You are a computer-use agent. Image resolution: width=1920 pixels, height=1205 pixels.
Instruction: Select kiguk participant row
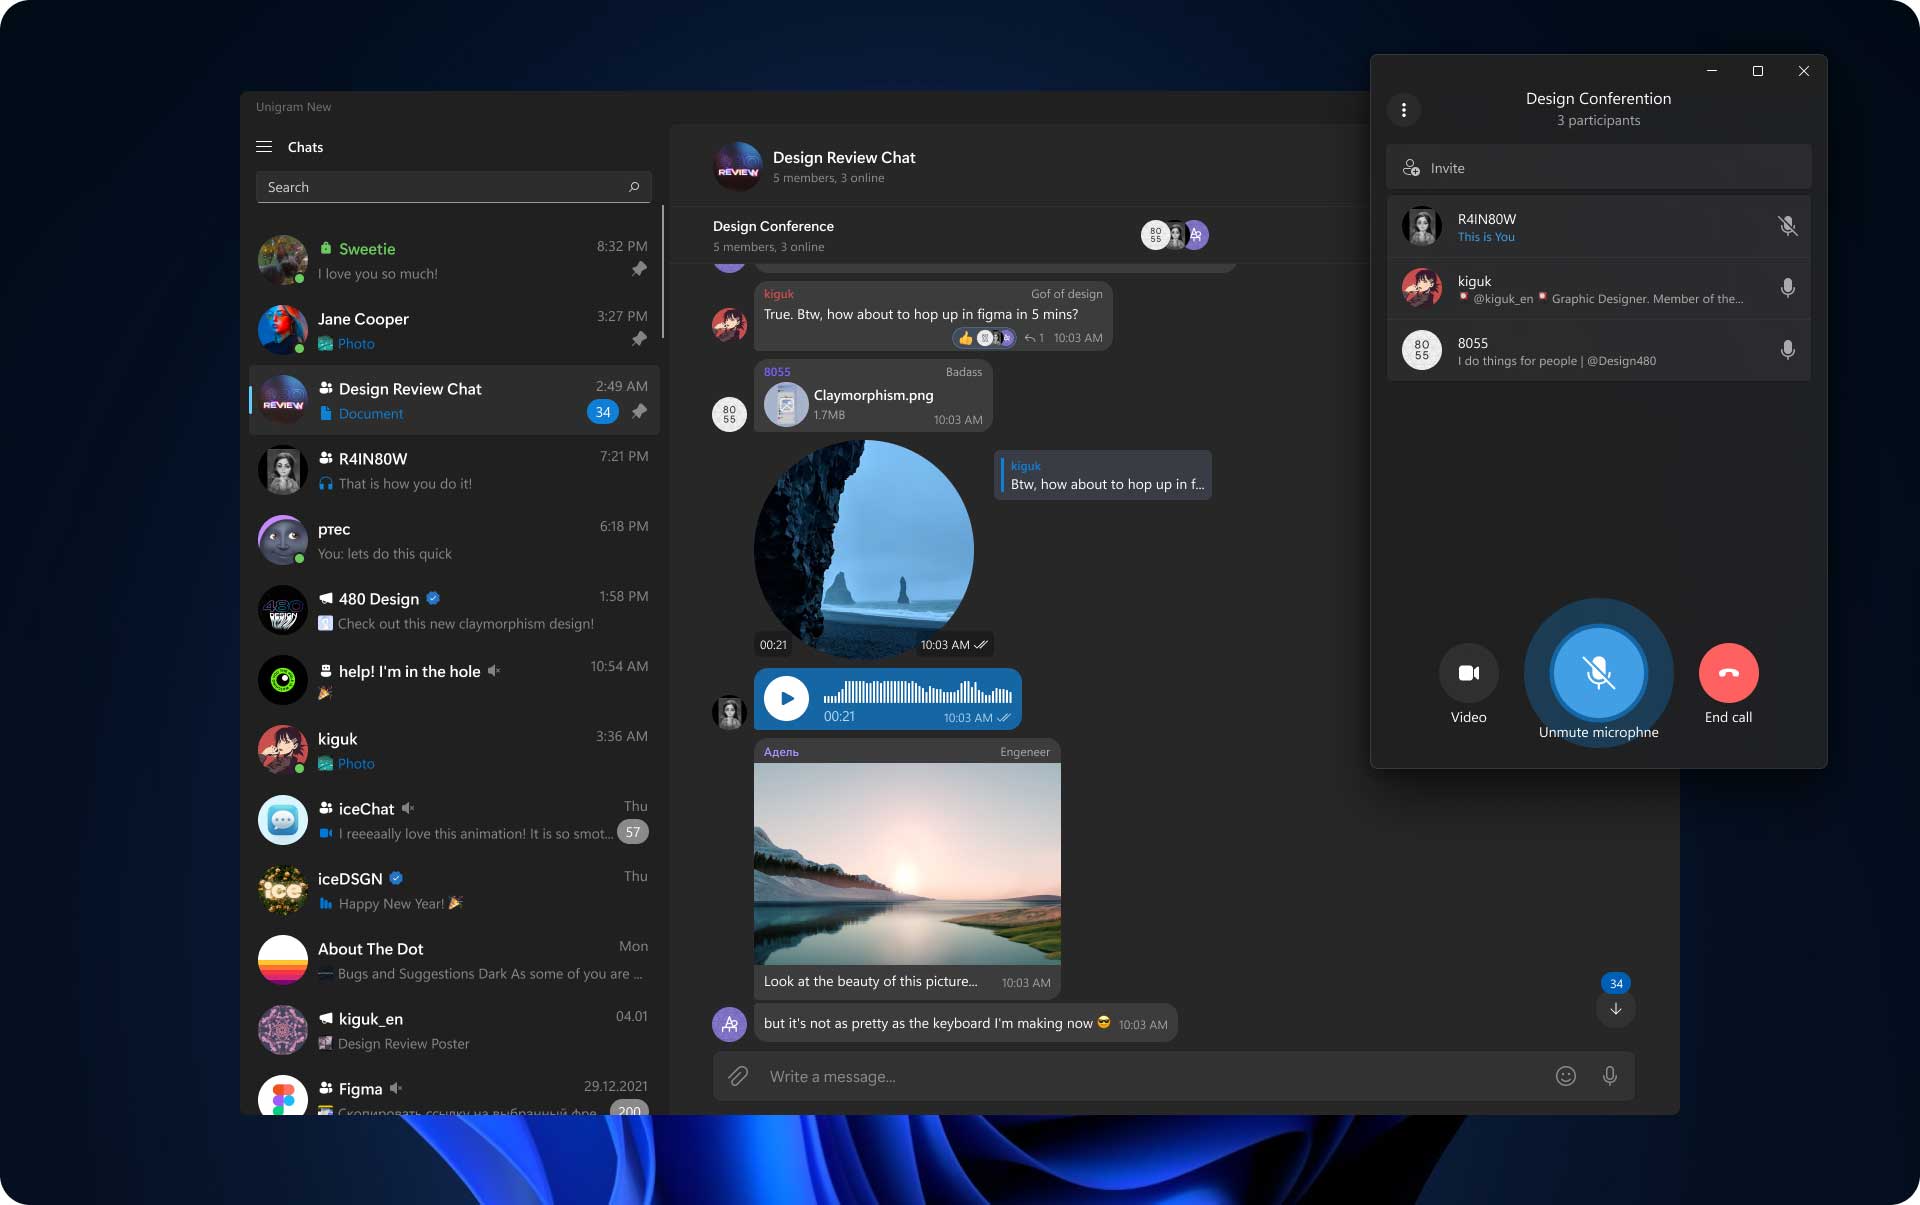pos(1598,288)
